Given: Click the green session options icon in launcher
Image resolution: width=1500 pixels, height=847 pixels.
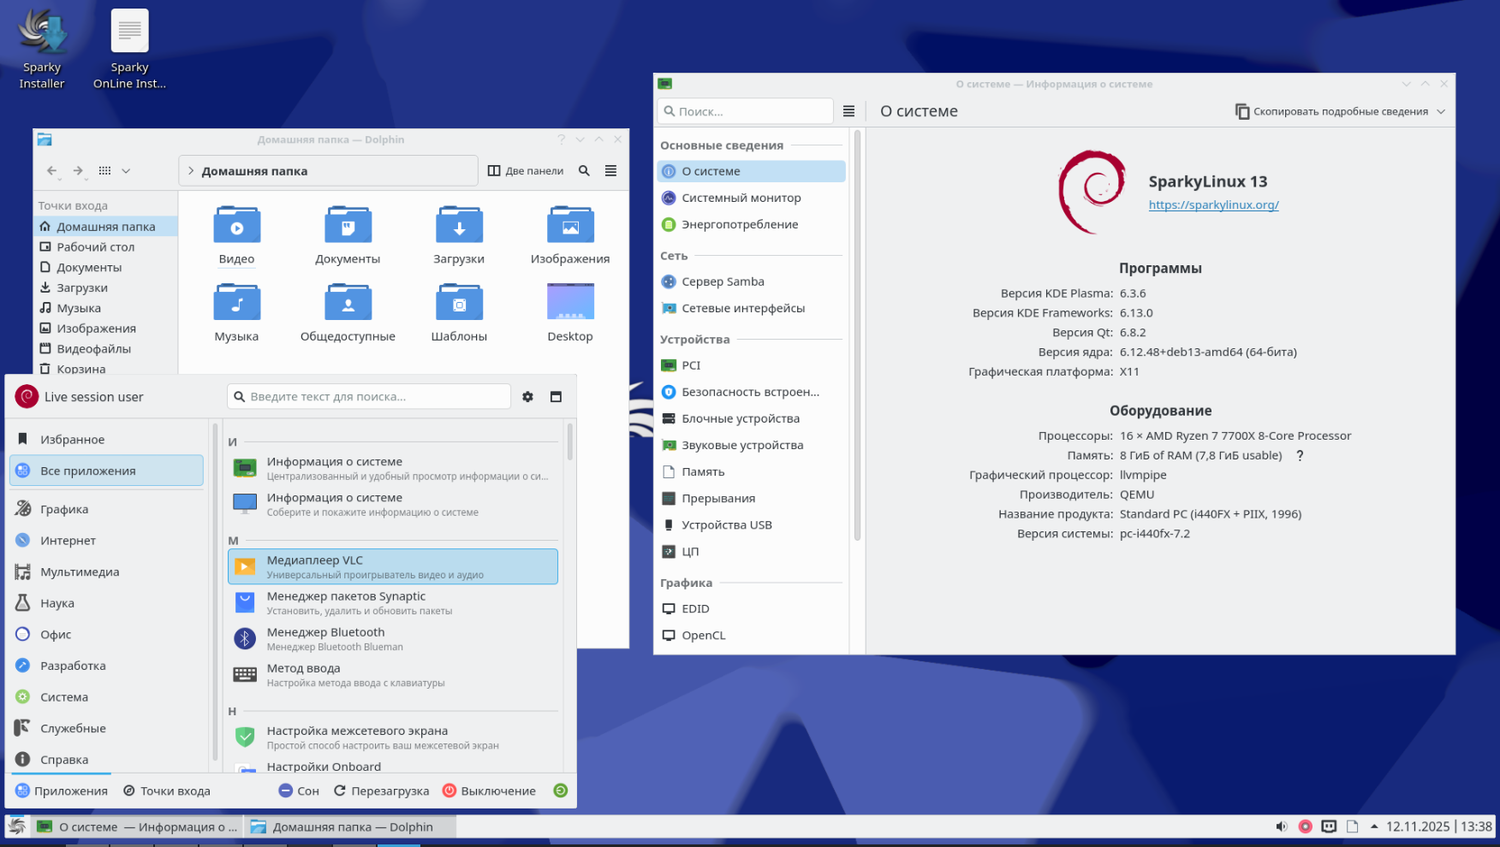Looking at the screenshot, I should pyautogui.click(x=561, y=790).
